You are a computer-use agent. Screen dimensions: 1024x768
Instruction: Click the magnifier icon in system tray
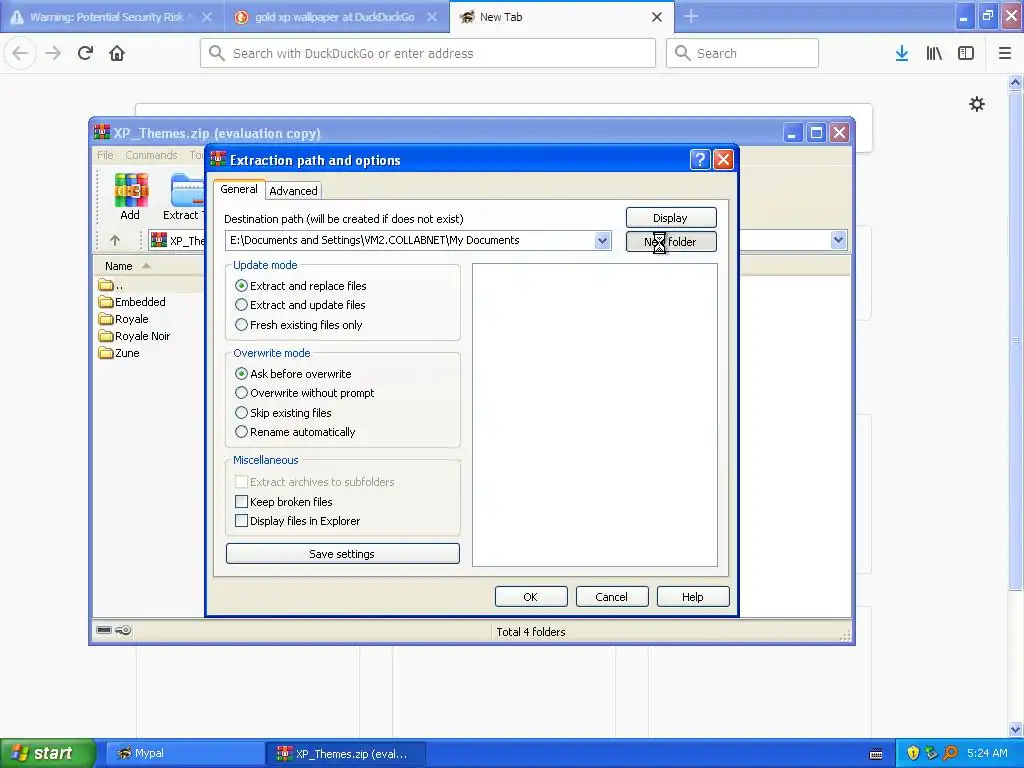pyautogui.click(x=950, y=753)
